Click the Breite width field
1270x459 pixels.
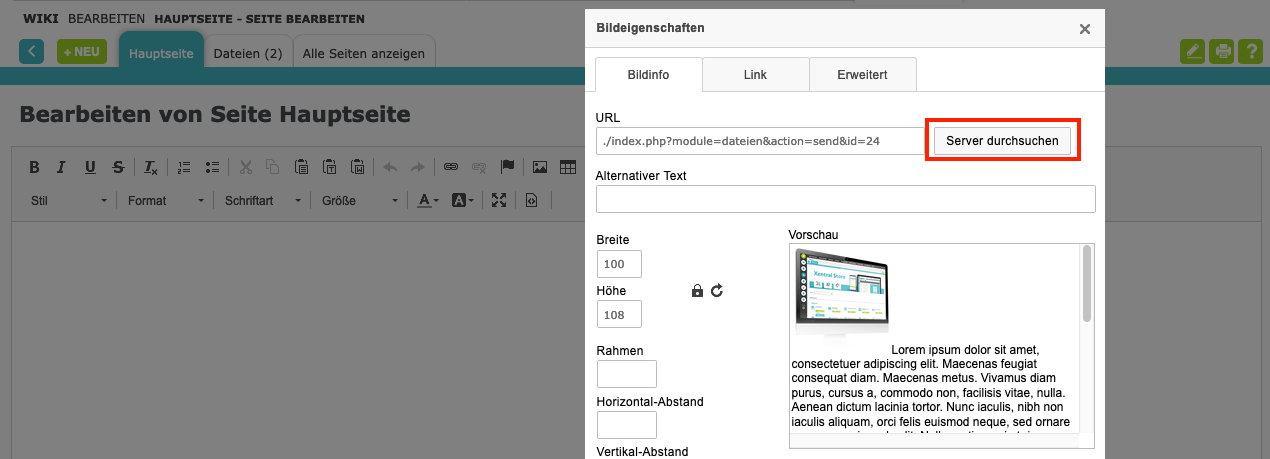click(619, 264)
